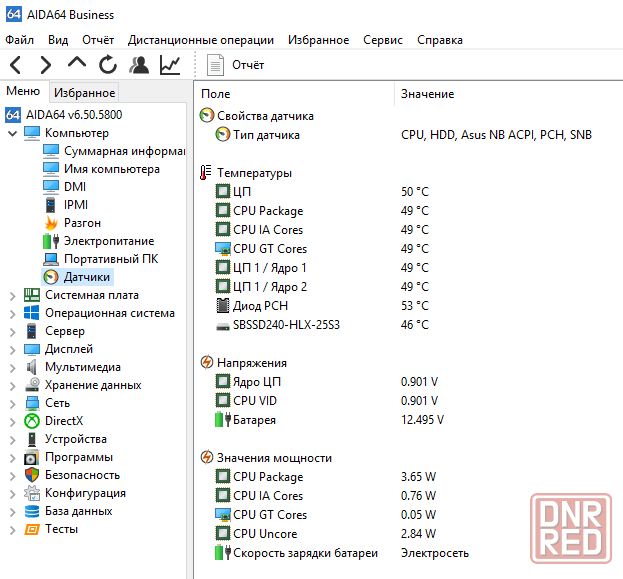Select the Диод PCH temperature row
Screen dimensions: 623x579
(260, 306)
